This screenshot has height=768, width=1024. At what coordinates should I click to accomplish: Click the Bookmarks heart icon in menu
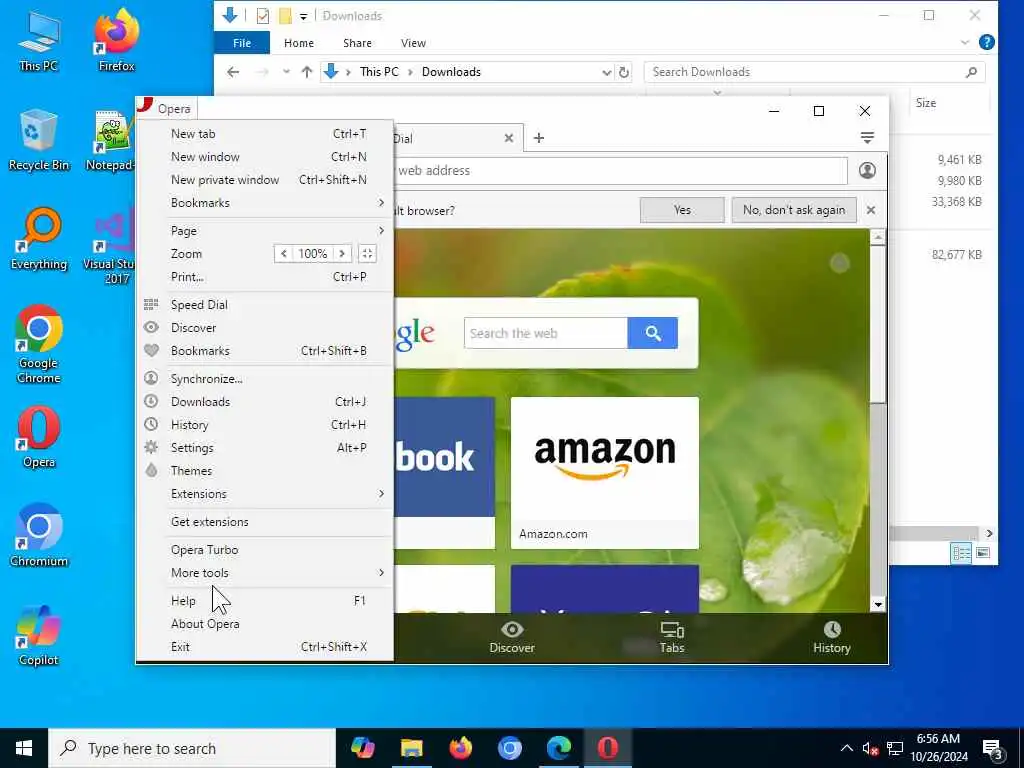(151, 351)
